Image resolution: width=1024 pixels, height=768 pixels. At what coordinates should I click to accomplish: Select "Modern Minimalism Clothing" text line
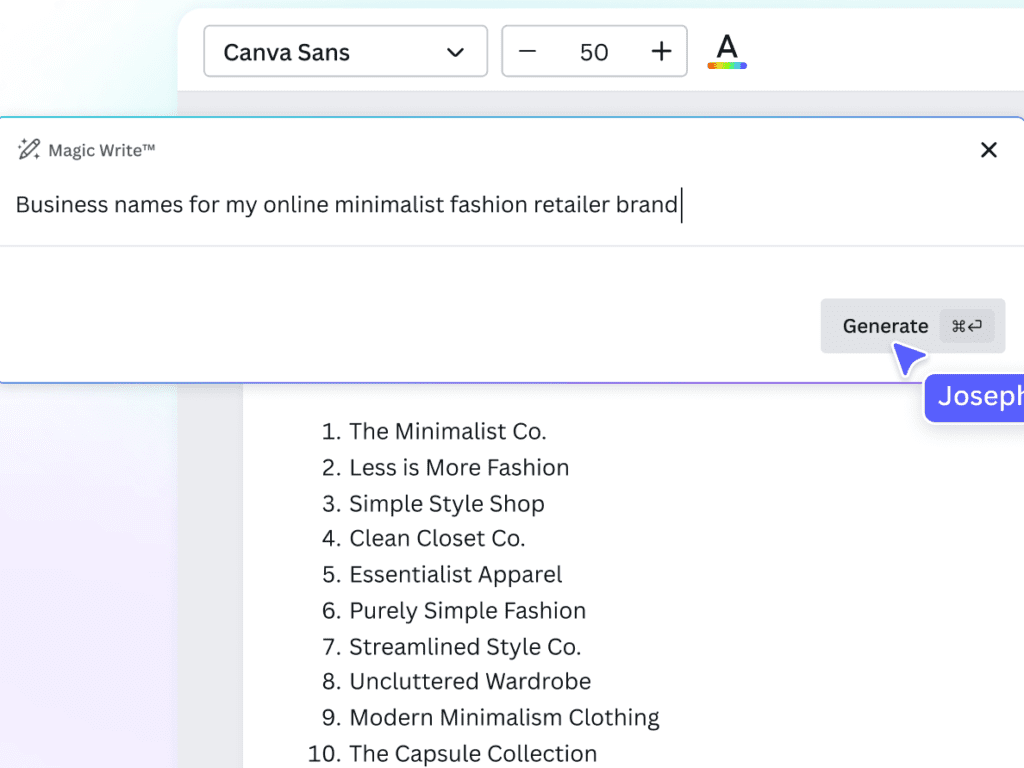504,718
